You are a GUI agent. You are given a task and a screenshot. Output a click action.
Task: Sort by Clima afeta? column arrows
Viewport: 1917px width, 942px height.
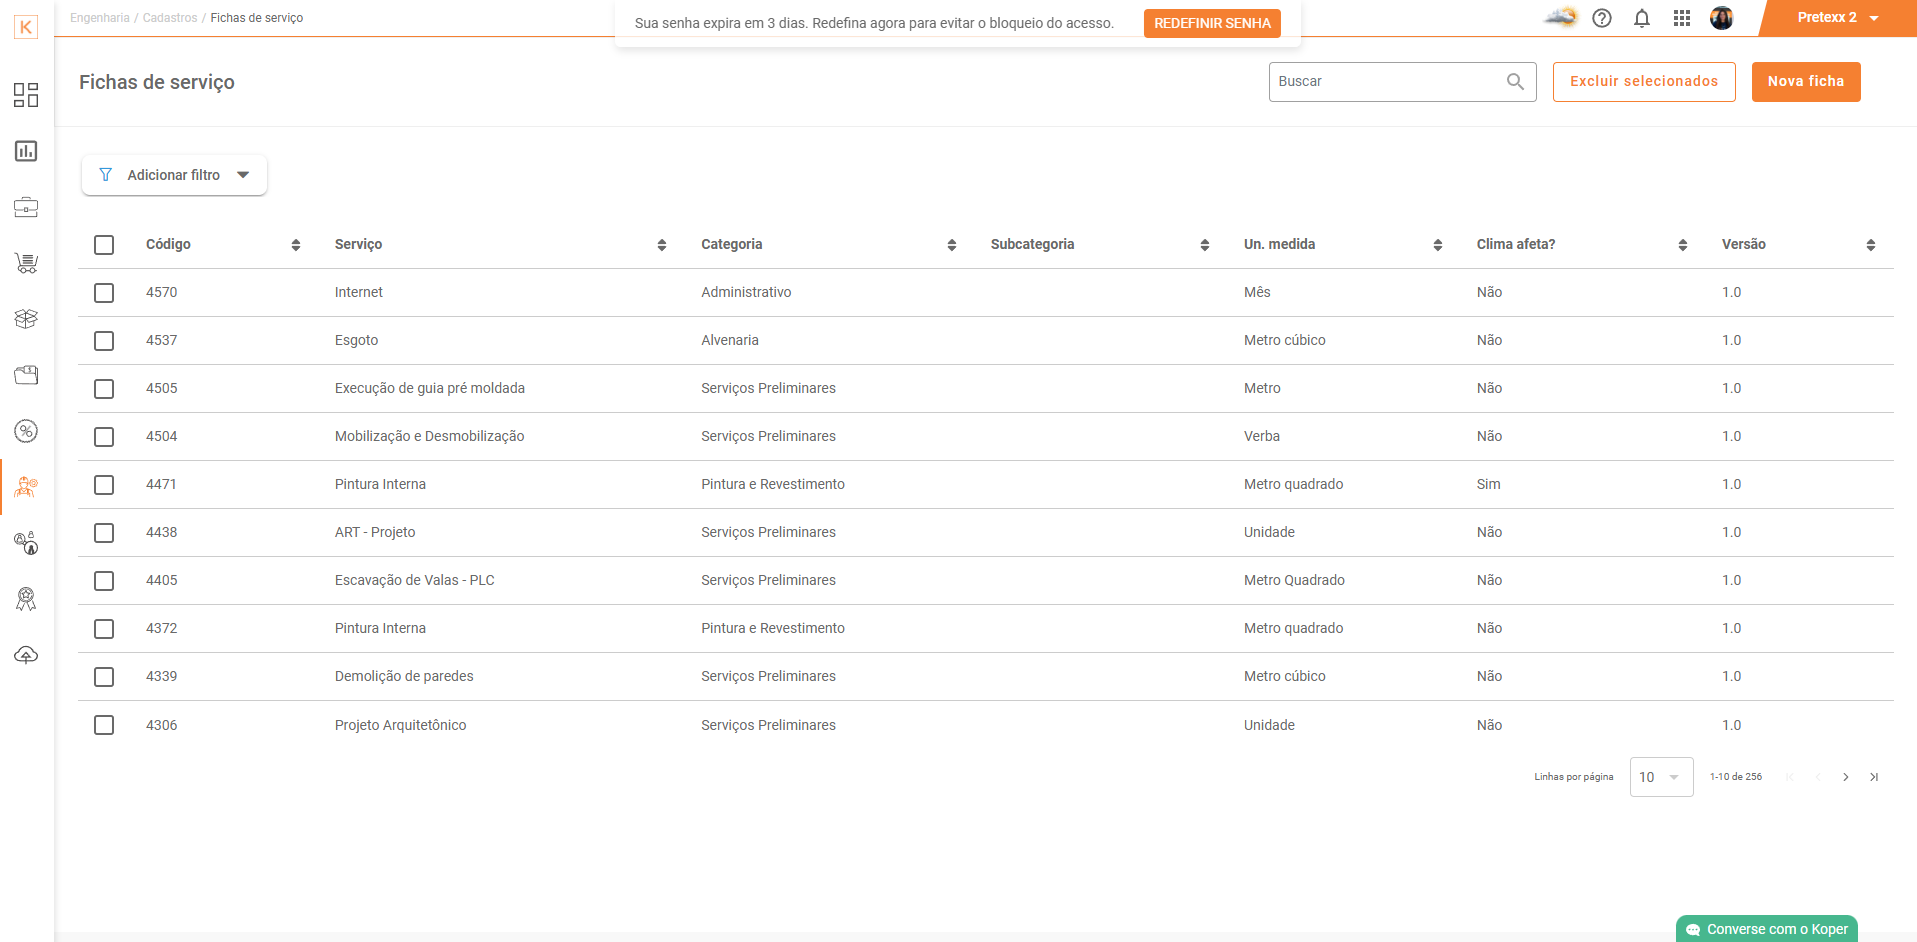pyautogui.click(x=1683, y=245)
